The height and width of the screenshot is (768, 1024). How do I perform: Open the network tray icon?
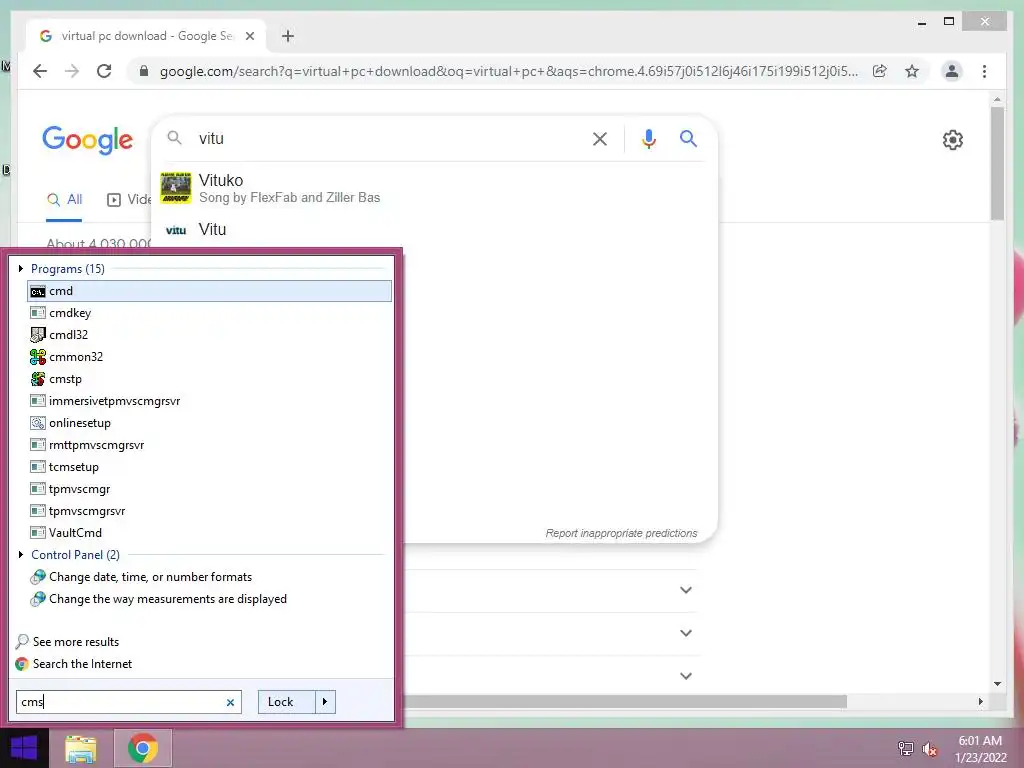(905, 748)
